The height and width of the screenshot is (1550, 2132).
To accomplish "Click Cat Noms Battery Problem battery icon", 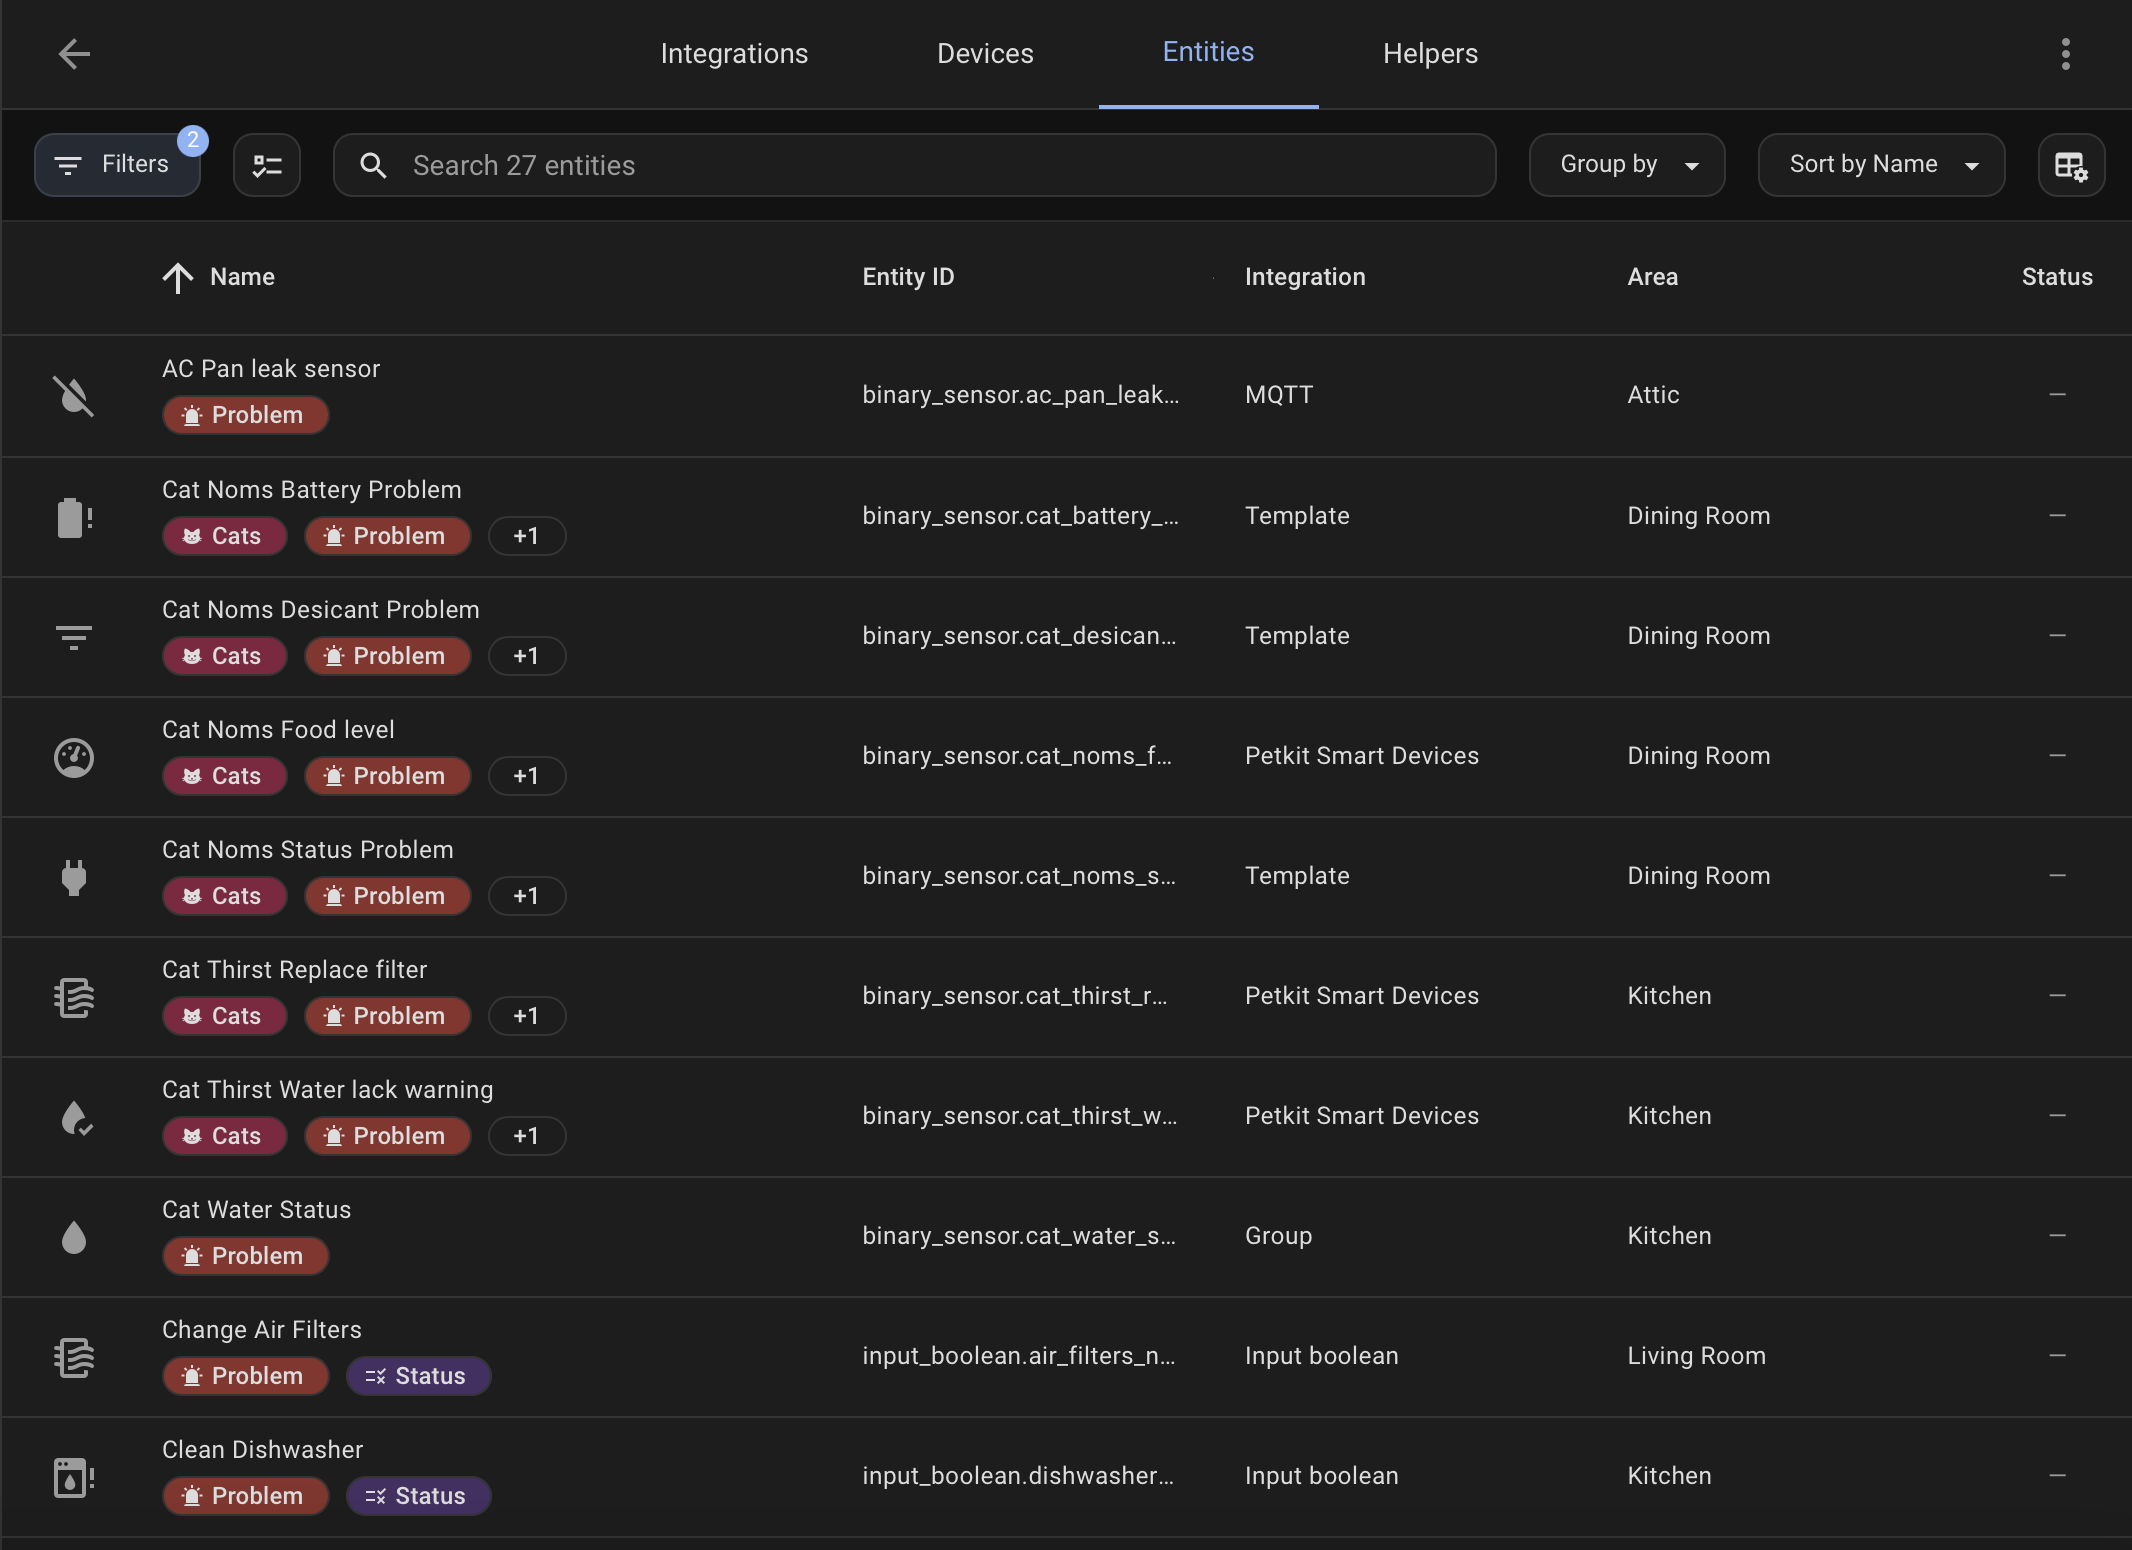I will click(x=73, y=517).
